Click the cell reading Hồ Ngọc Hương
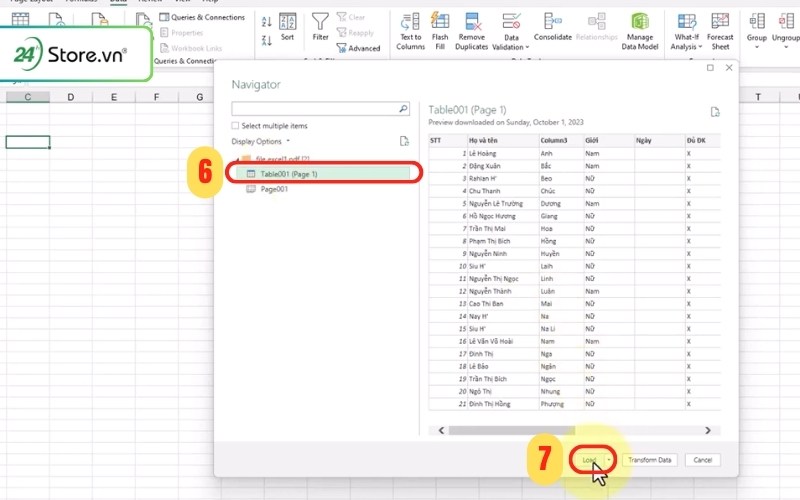Image resolution: width=800 pixels, height=500 pixels. point(503,216)
